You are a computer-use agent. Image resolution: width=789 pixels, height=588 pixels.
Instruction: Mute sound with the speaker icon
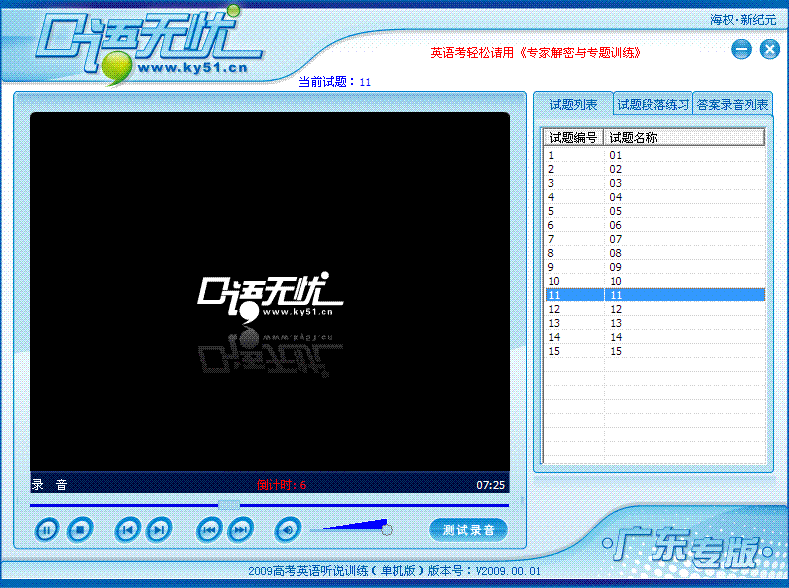point(288,530)
